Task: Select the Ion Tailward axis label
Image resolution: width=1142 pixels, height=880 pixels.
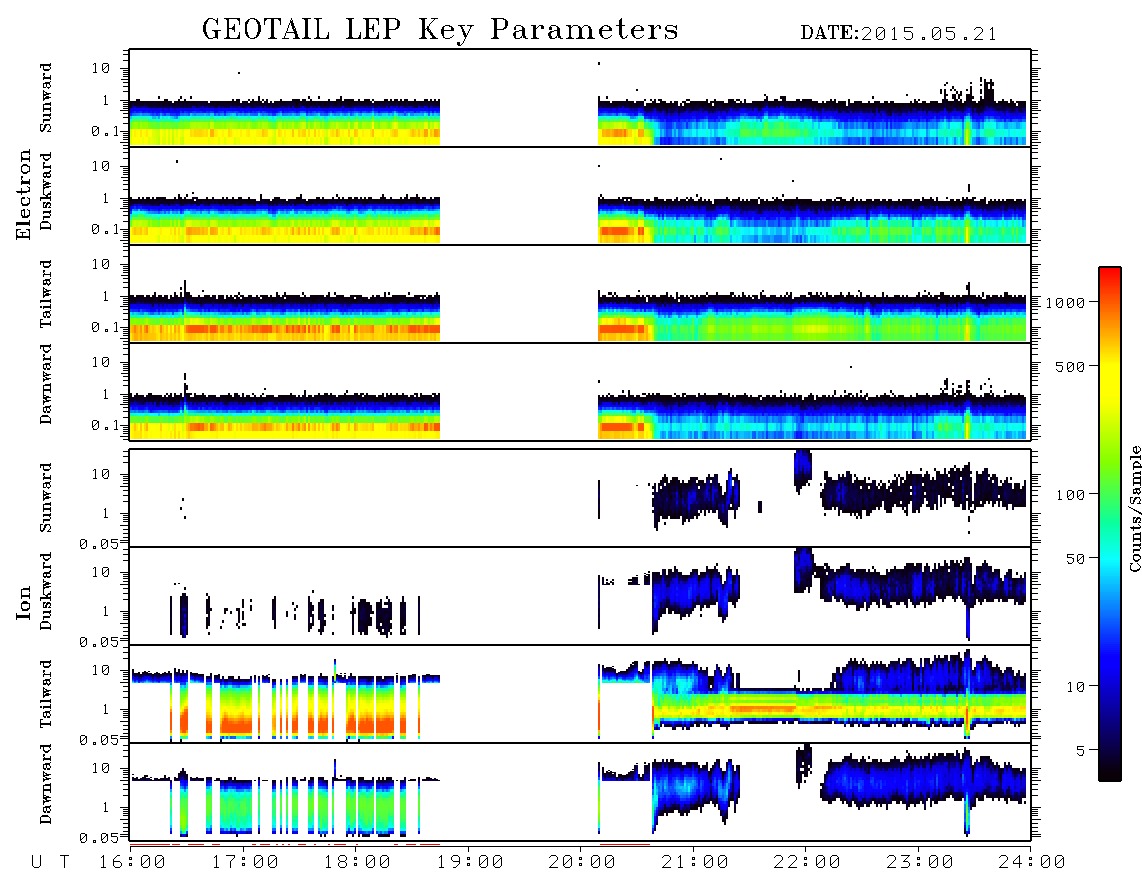Action: 46,694
